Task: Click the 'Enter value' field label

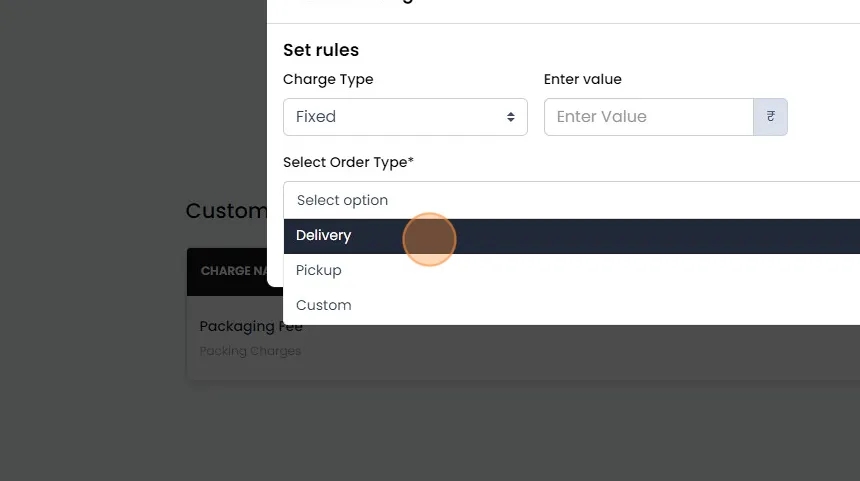Action: [x=582, y=79]
